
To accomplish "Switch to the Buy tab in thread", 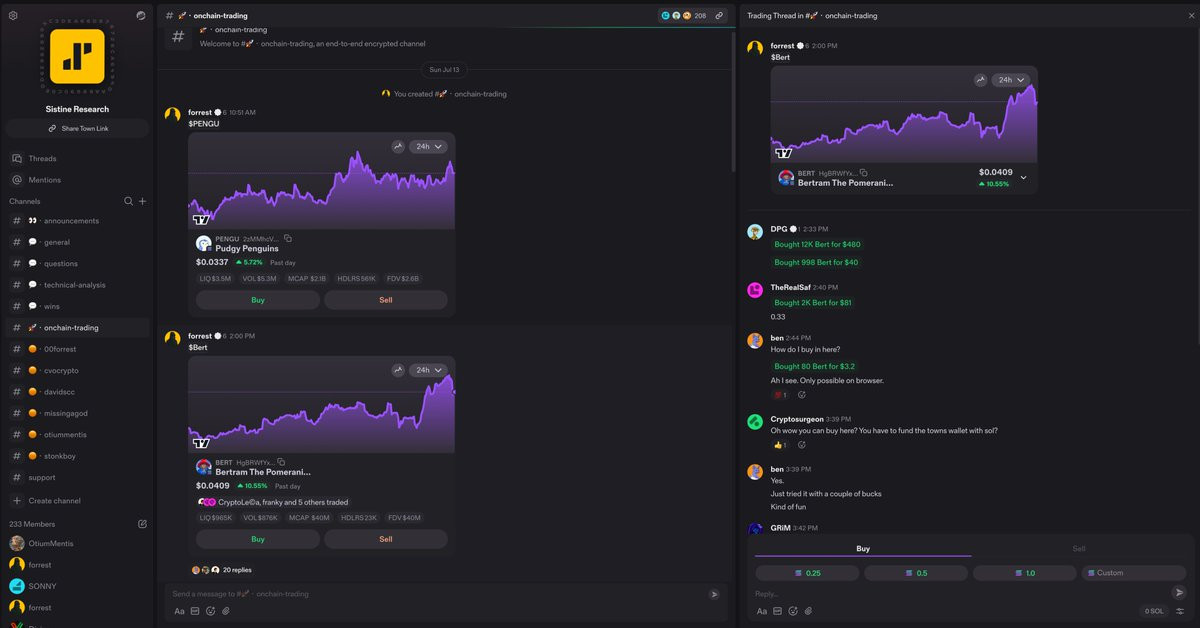I will tap(863, 548).
